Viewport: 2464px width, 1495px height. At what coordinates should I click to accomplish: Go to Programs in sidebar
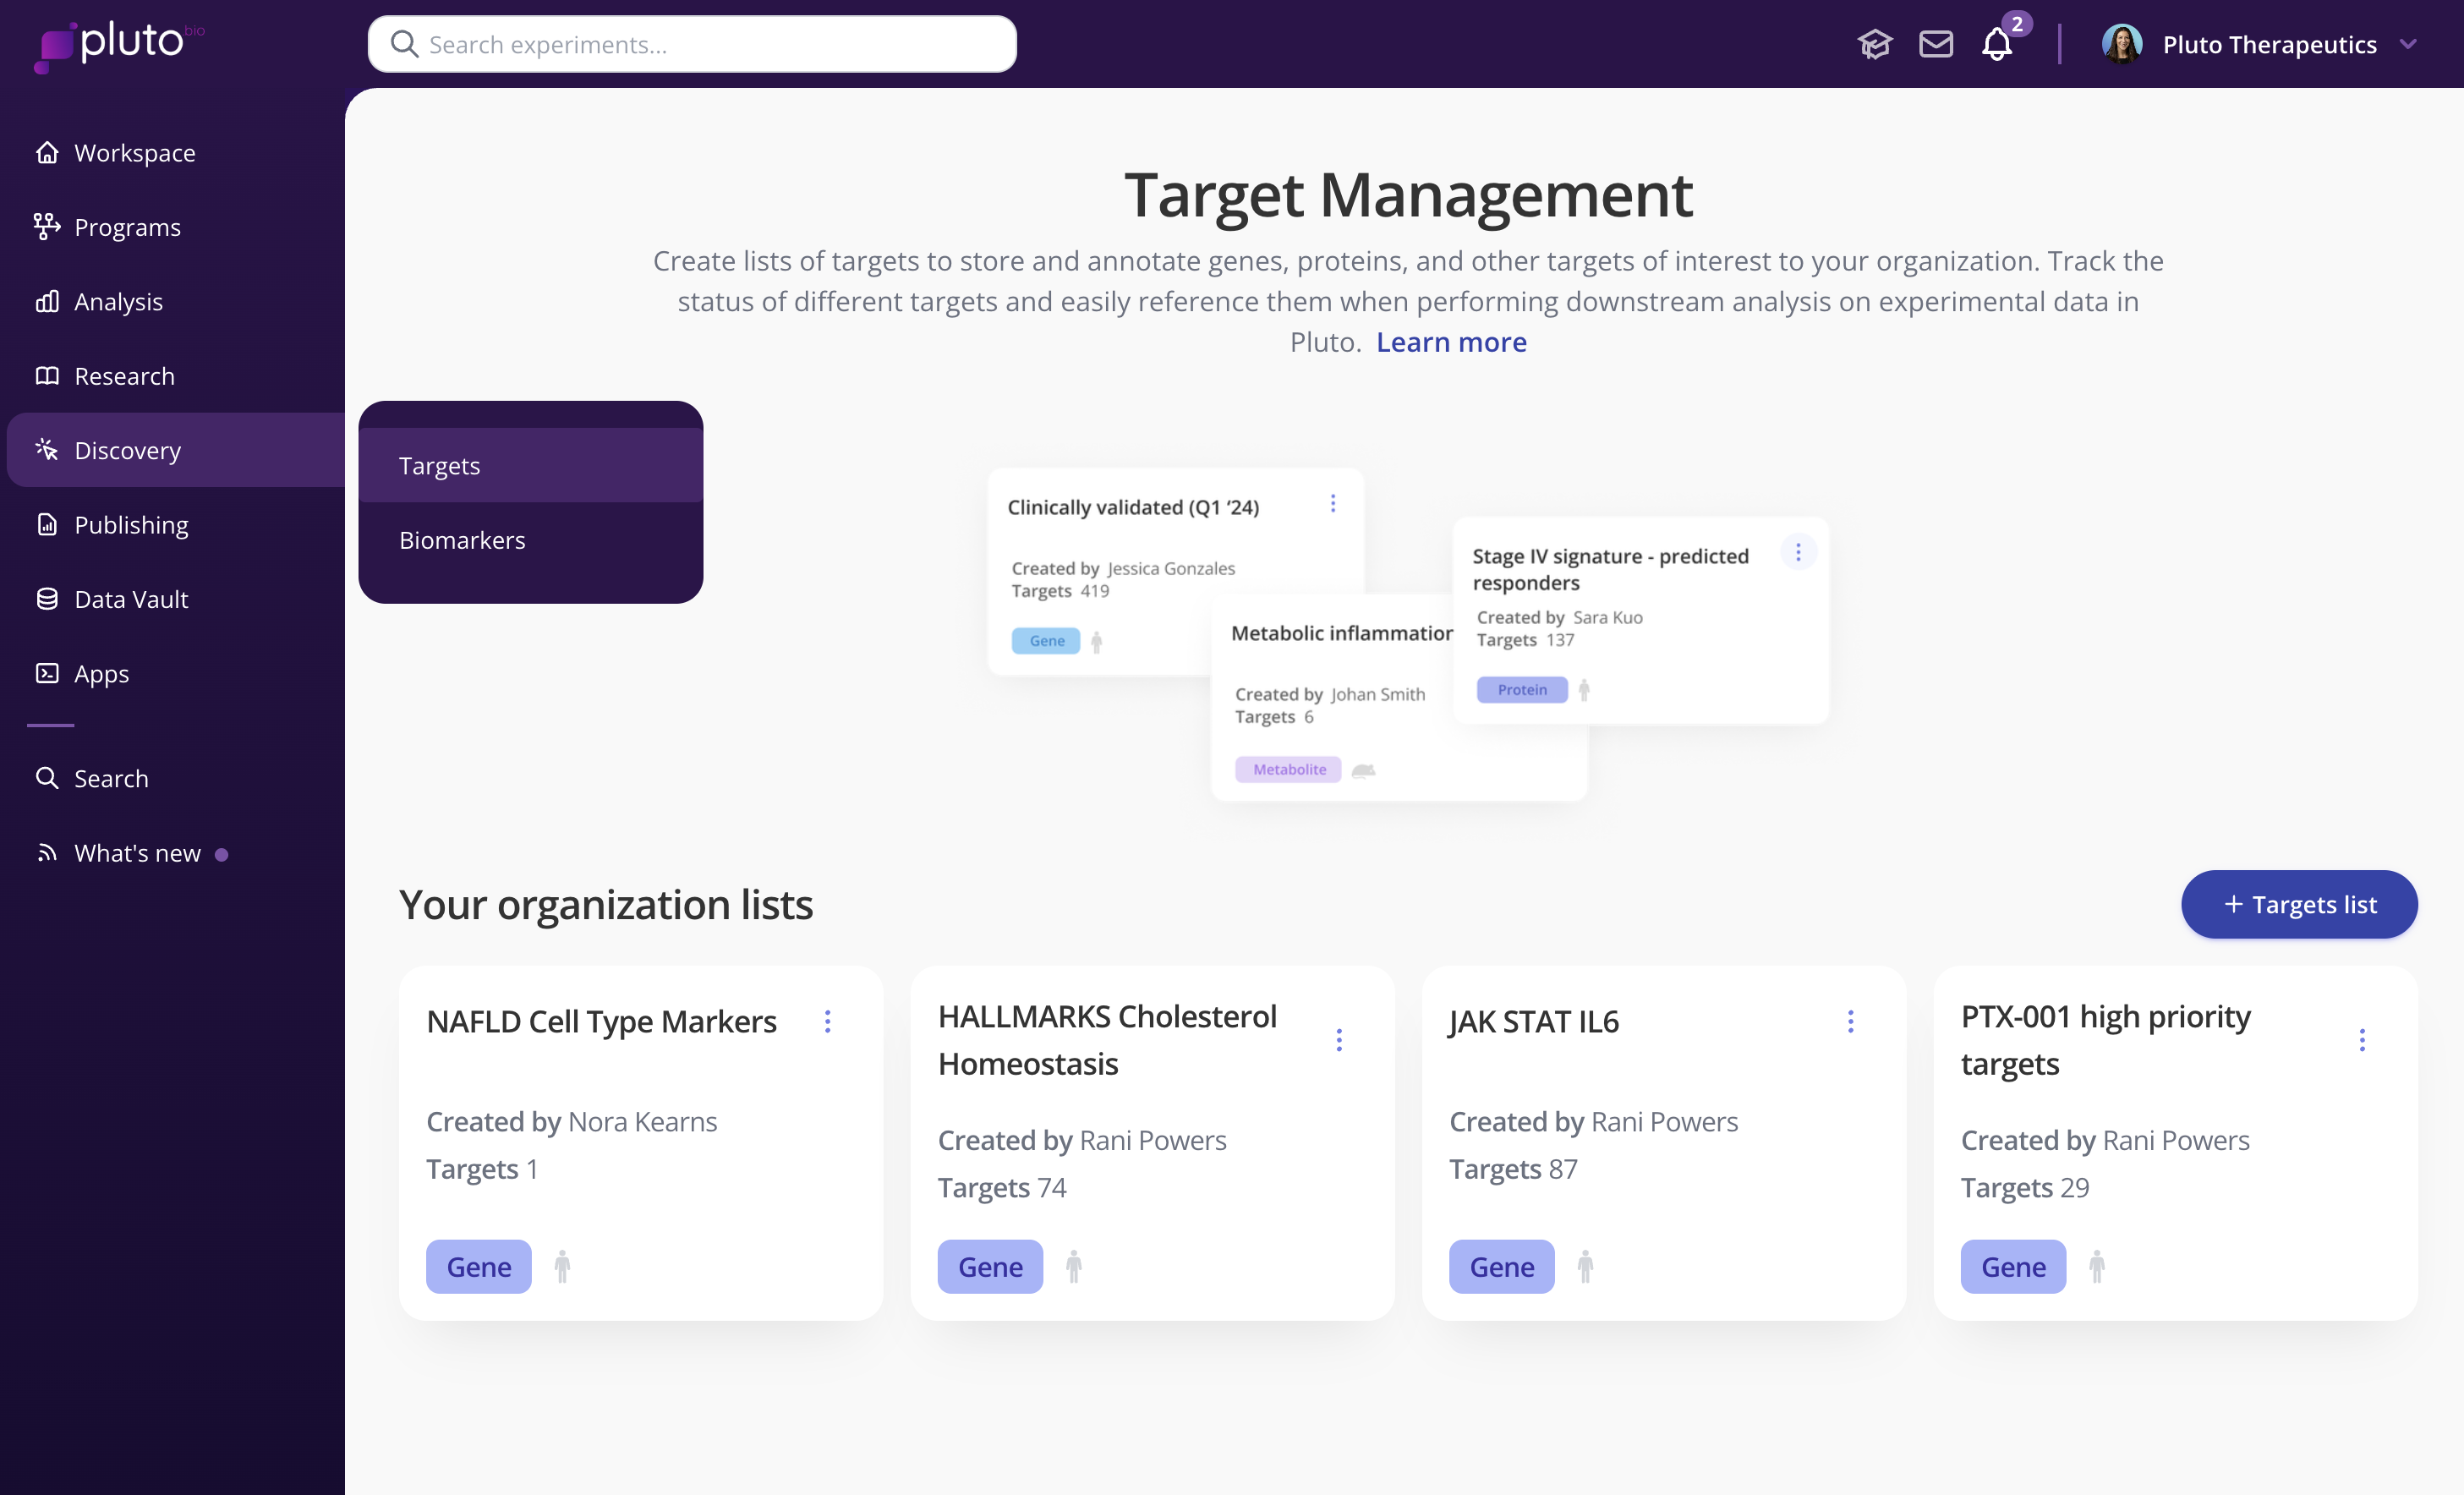tap(127, 227)
